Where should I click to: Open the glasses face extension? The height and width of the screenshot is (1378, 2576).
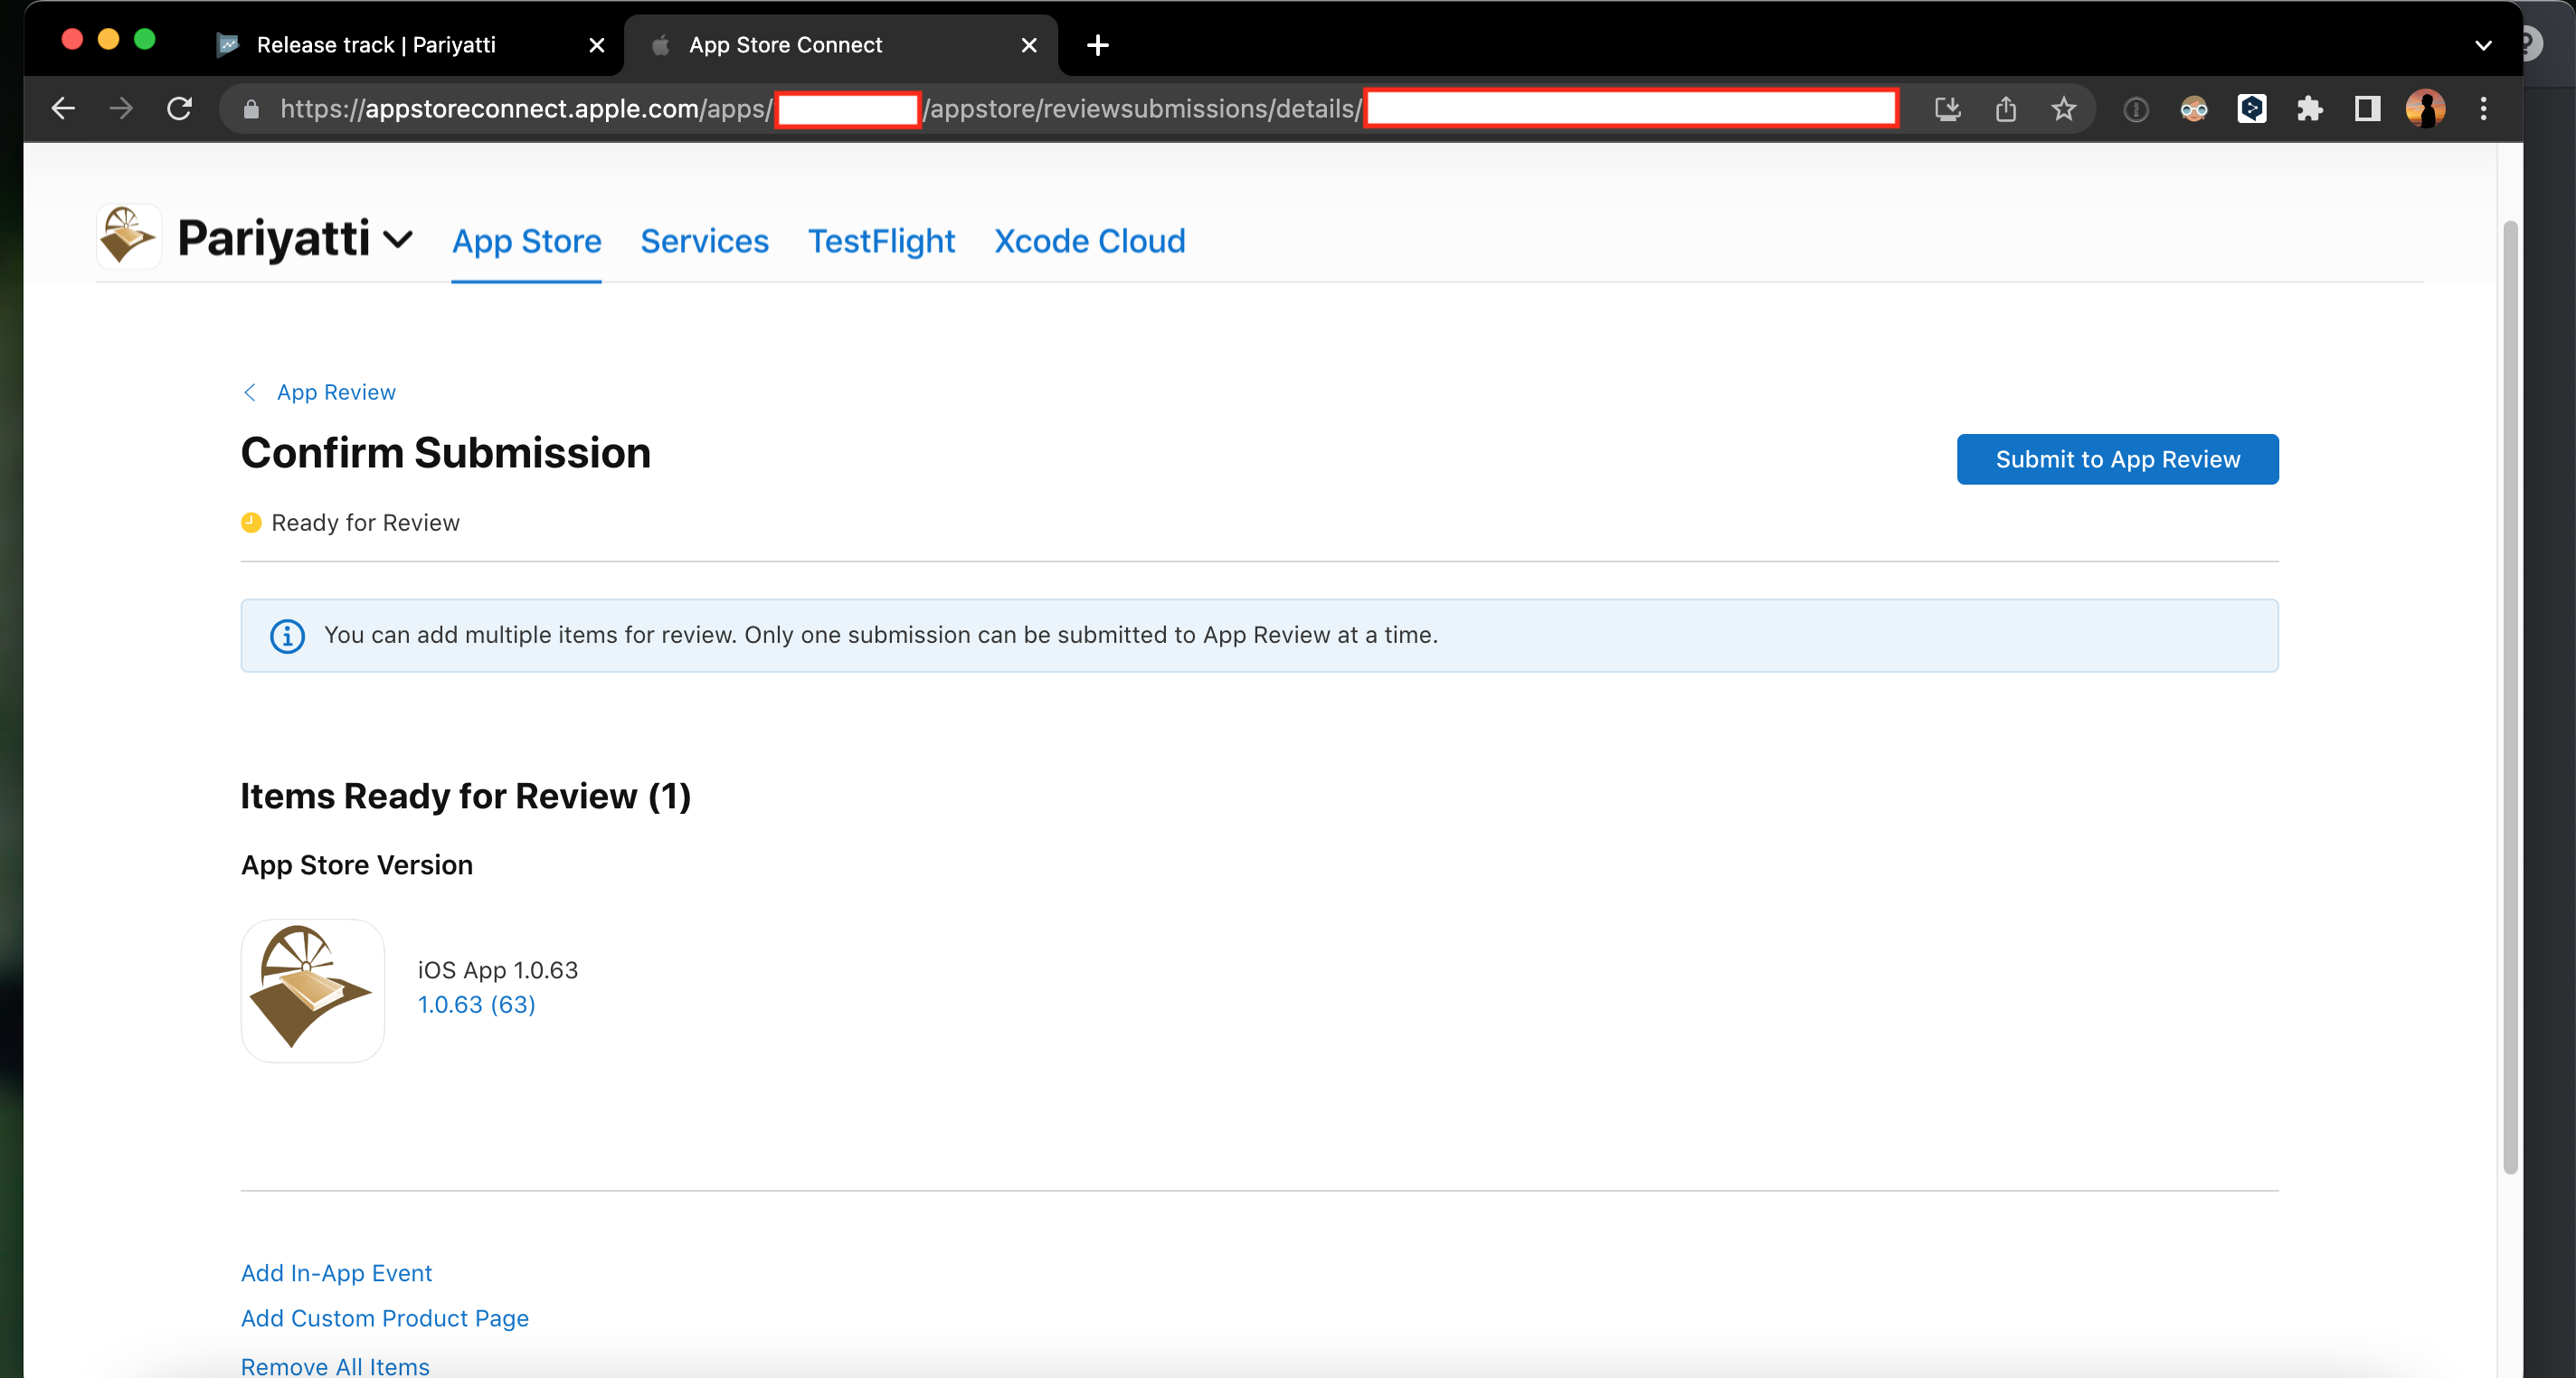coord(2193,109)
